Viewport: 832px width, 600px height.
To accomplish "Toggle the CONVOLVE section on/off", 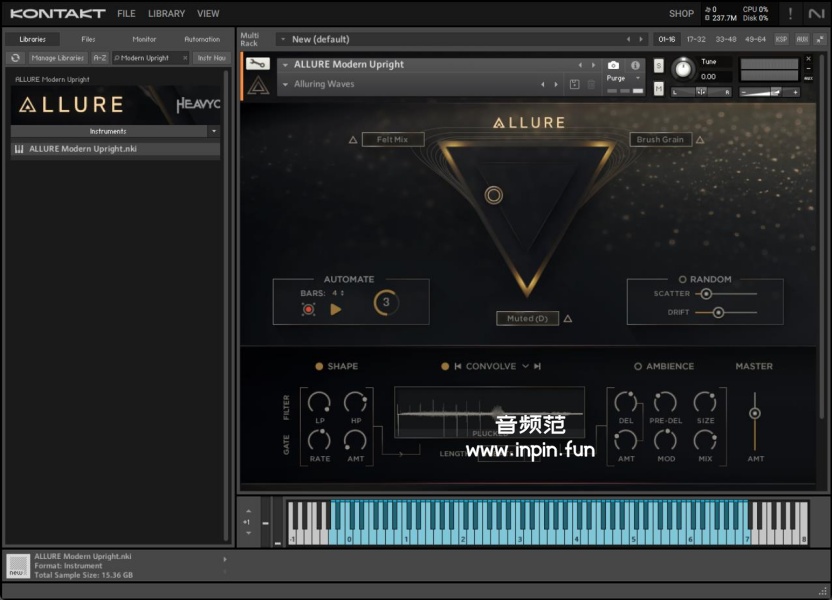I will click(445, 366).
